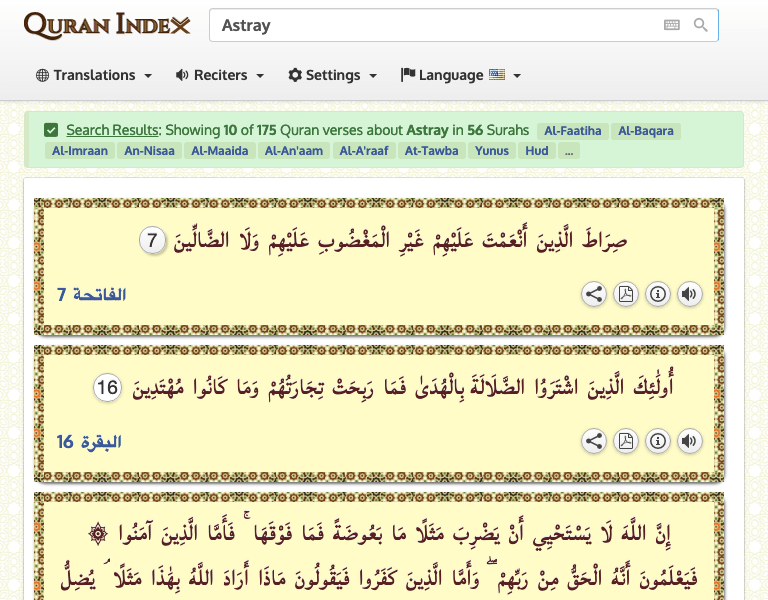Viewport: 768px width, 600px height.
Task: Toggle the green Search Results checkbox
Action: (x=51, y=130)
